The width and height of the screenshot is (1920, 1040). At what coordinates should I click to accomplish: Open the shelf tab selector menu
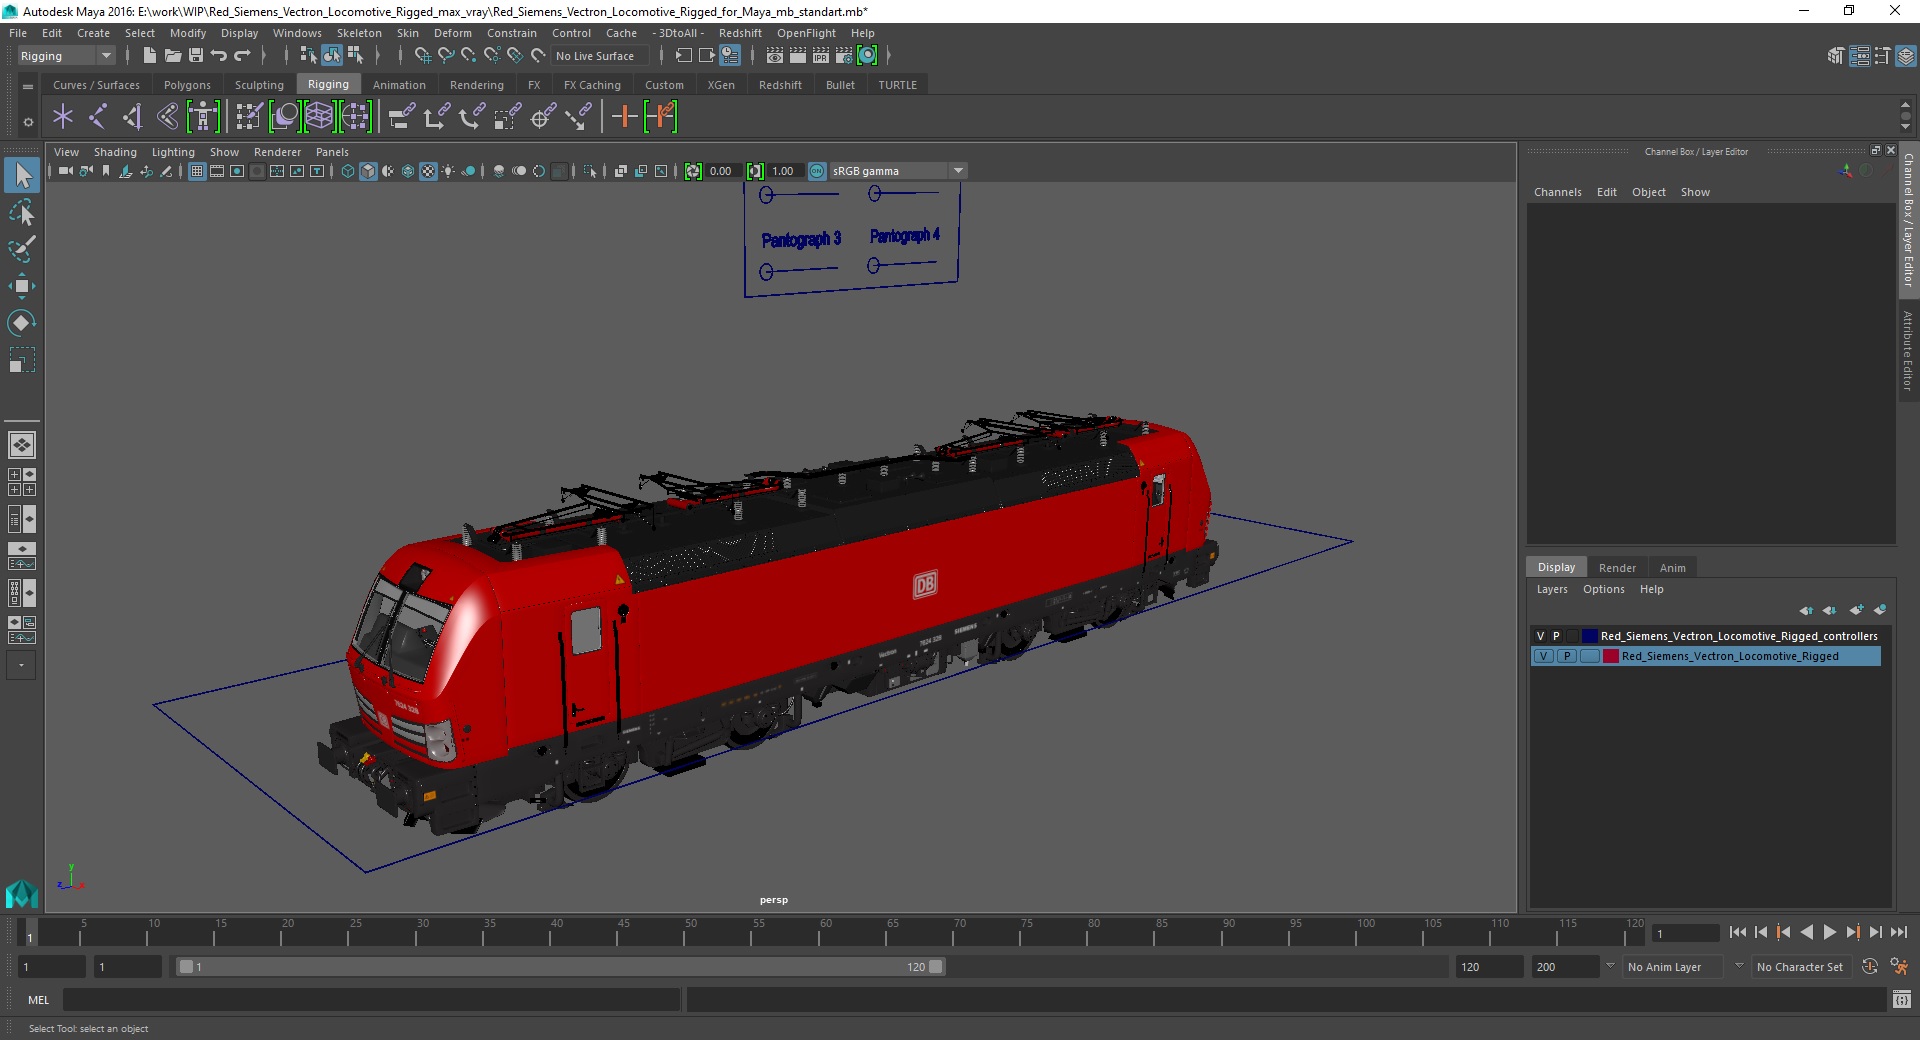tap(28, 87)
